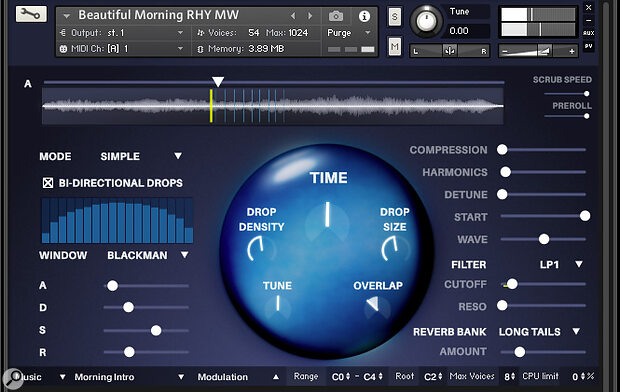The width and height of the screenshot is (620, 392).
Task: Click the pan L-R slider
Action: coord(450,51)
